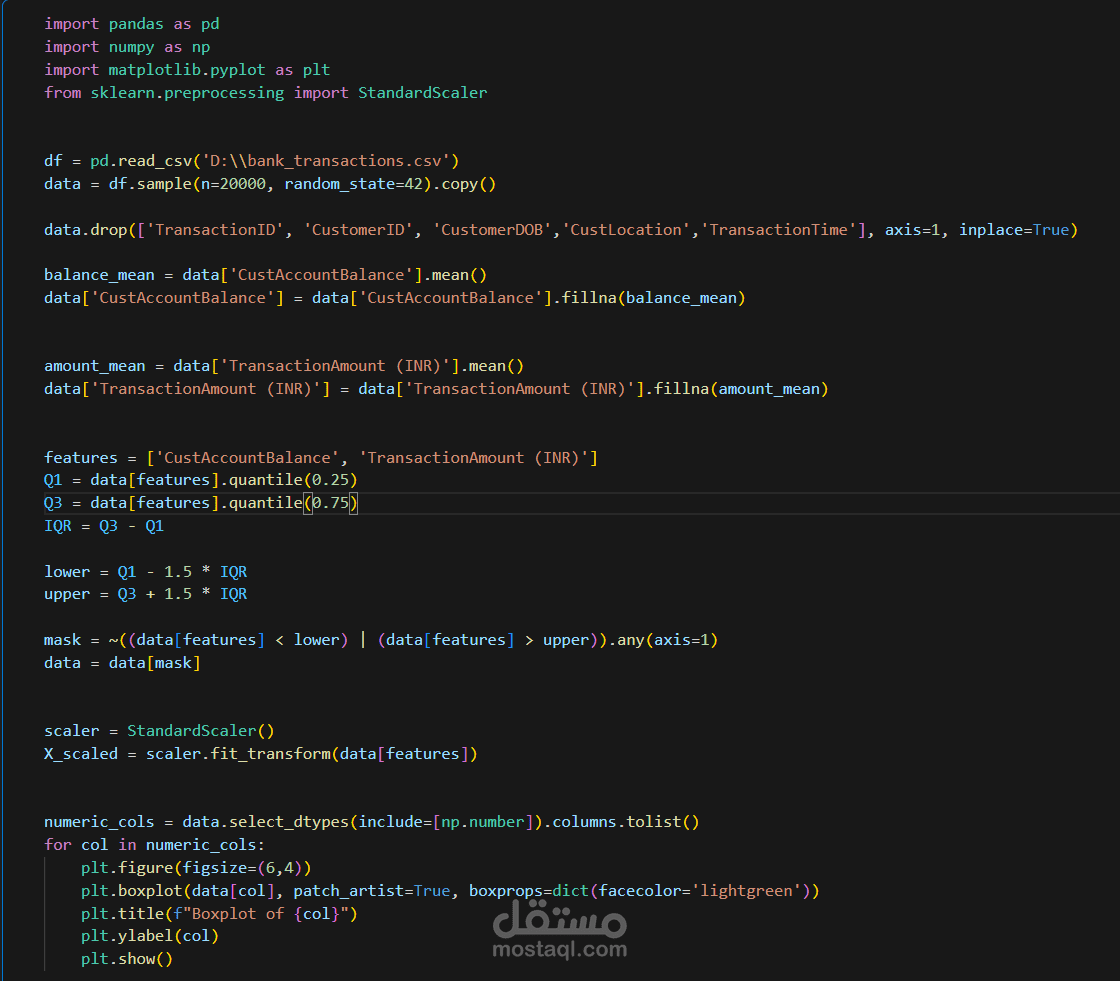1120x981 pixels.
Task: Click the 'balance_mean =' assignment line
Action: pyautogui.click(x=266, y=275)
